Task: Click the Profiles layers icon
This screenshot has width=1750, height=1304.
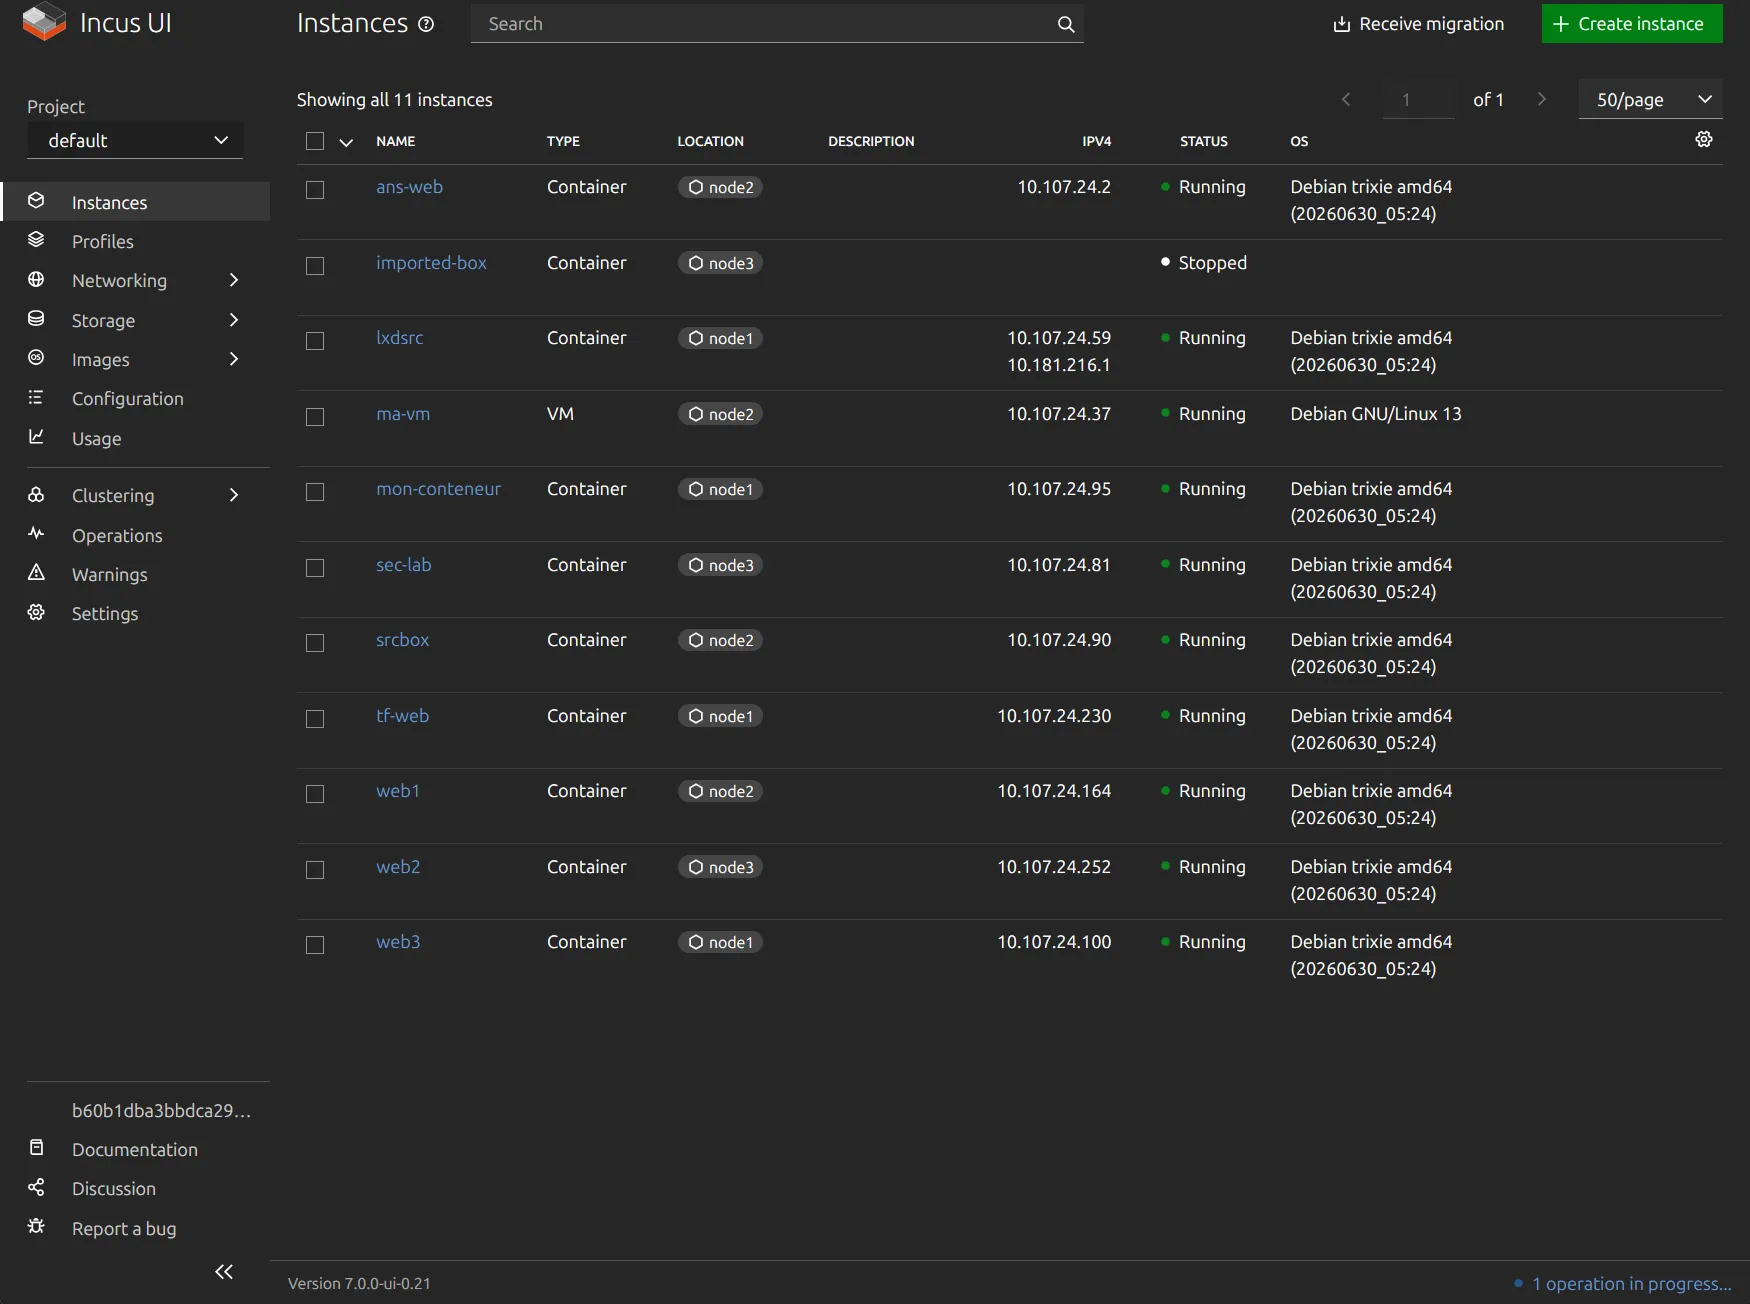Action: coord(36,239)
